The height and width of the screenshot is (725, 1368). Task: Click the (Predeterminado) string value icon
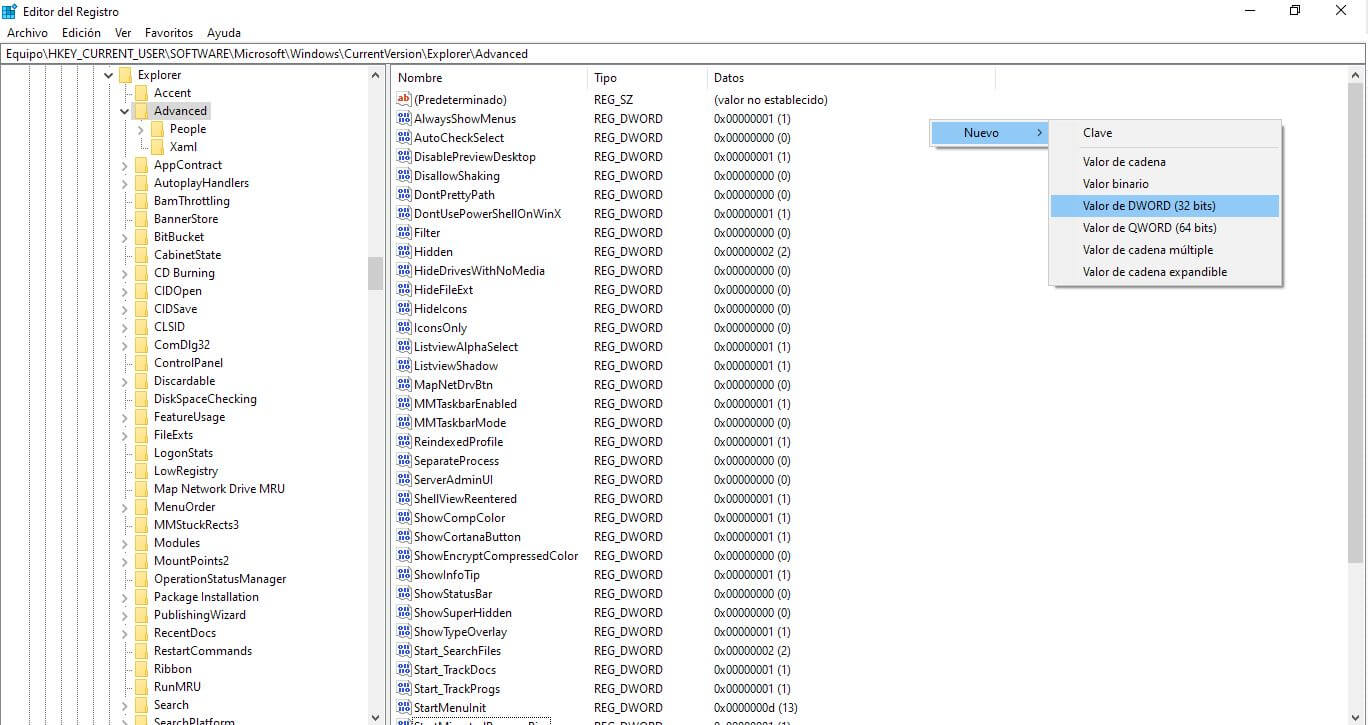pos(404,99)
